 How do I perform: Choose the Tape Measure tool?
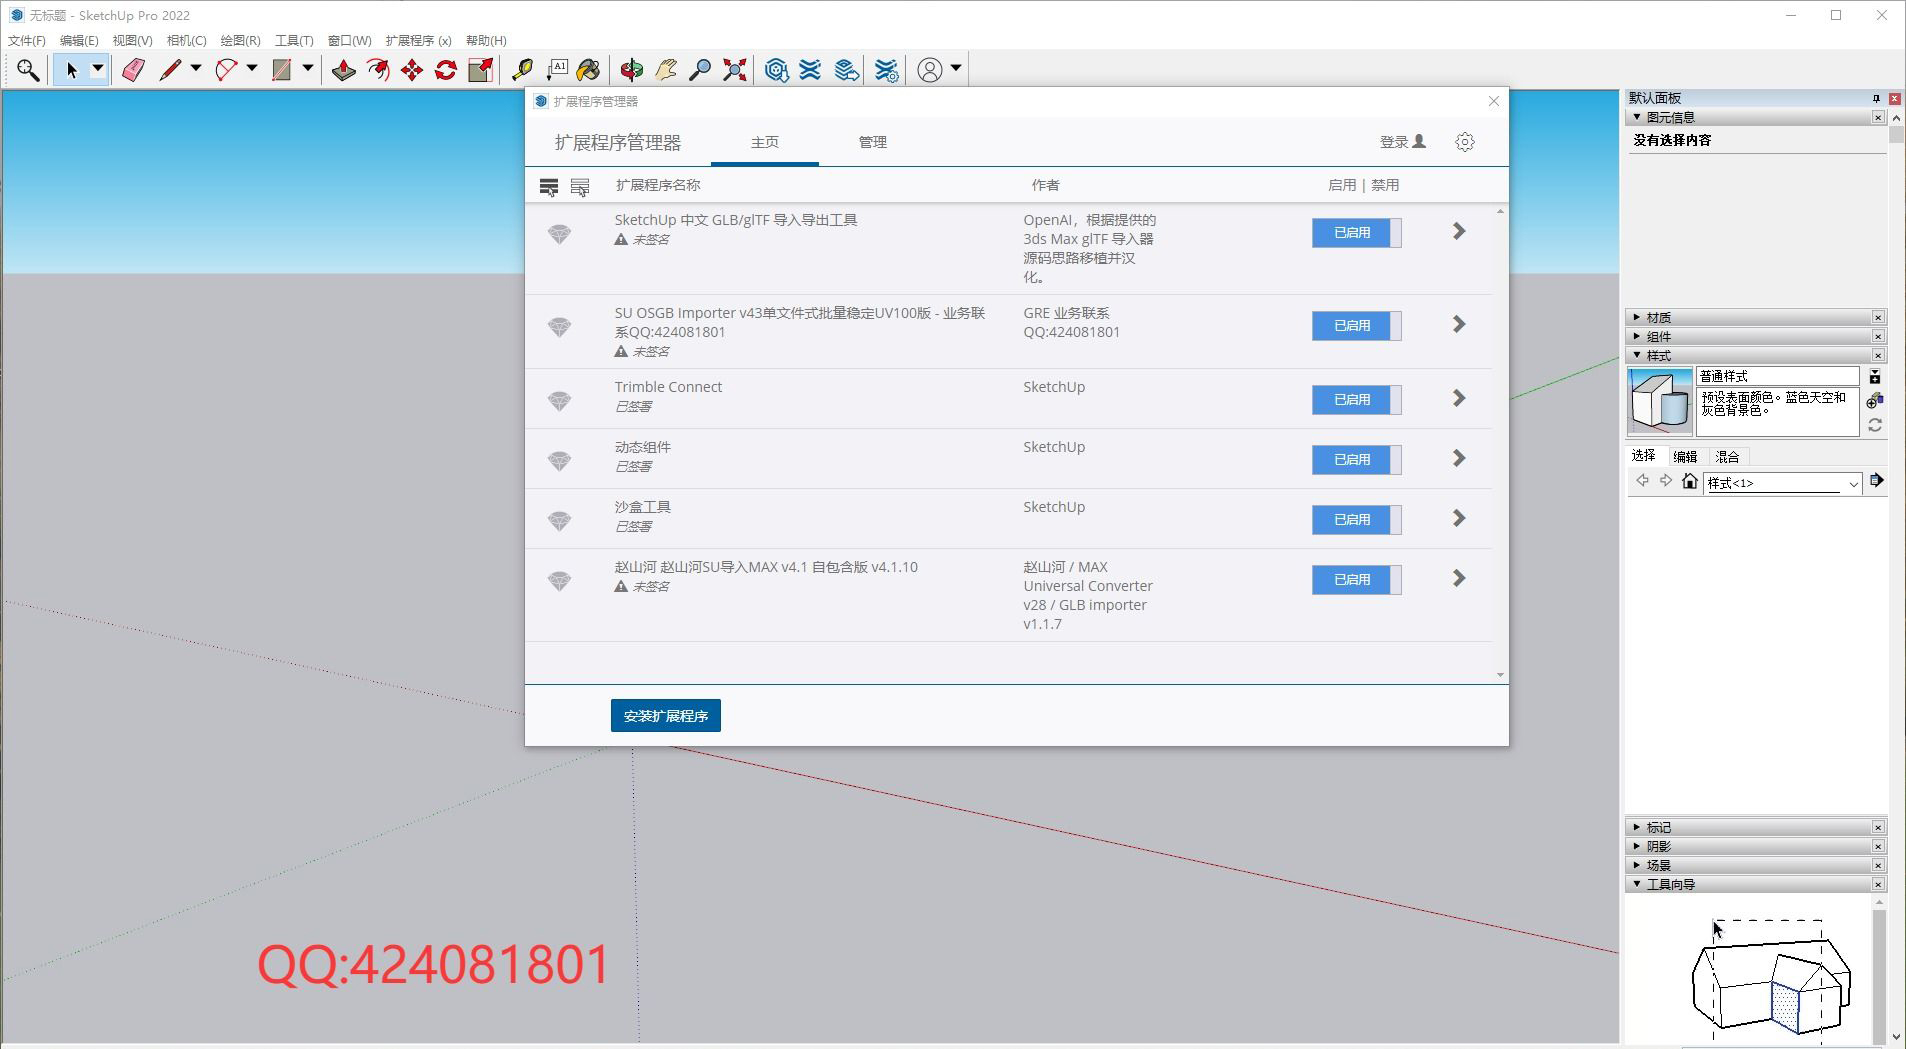click(x=522, y=70)
